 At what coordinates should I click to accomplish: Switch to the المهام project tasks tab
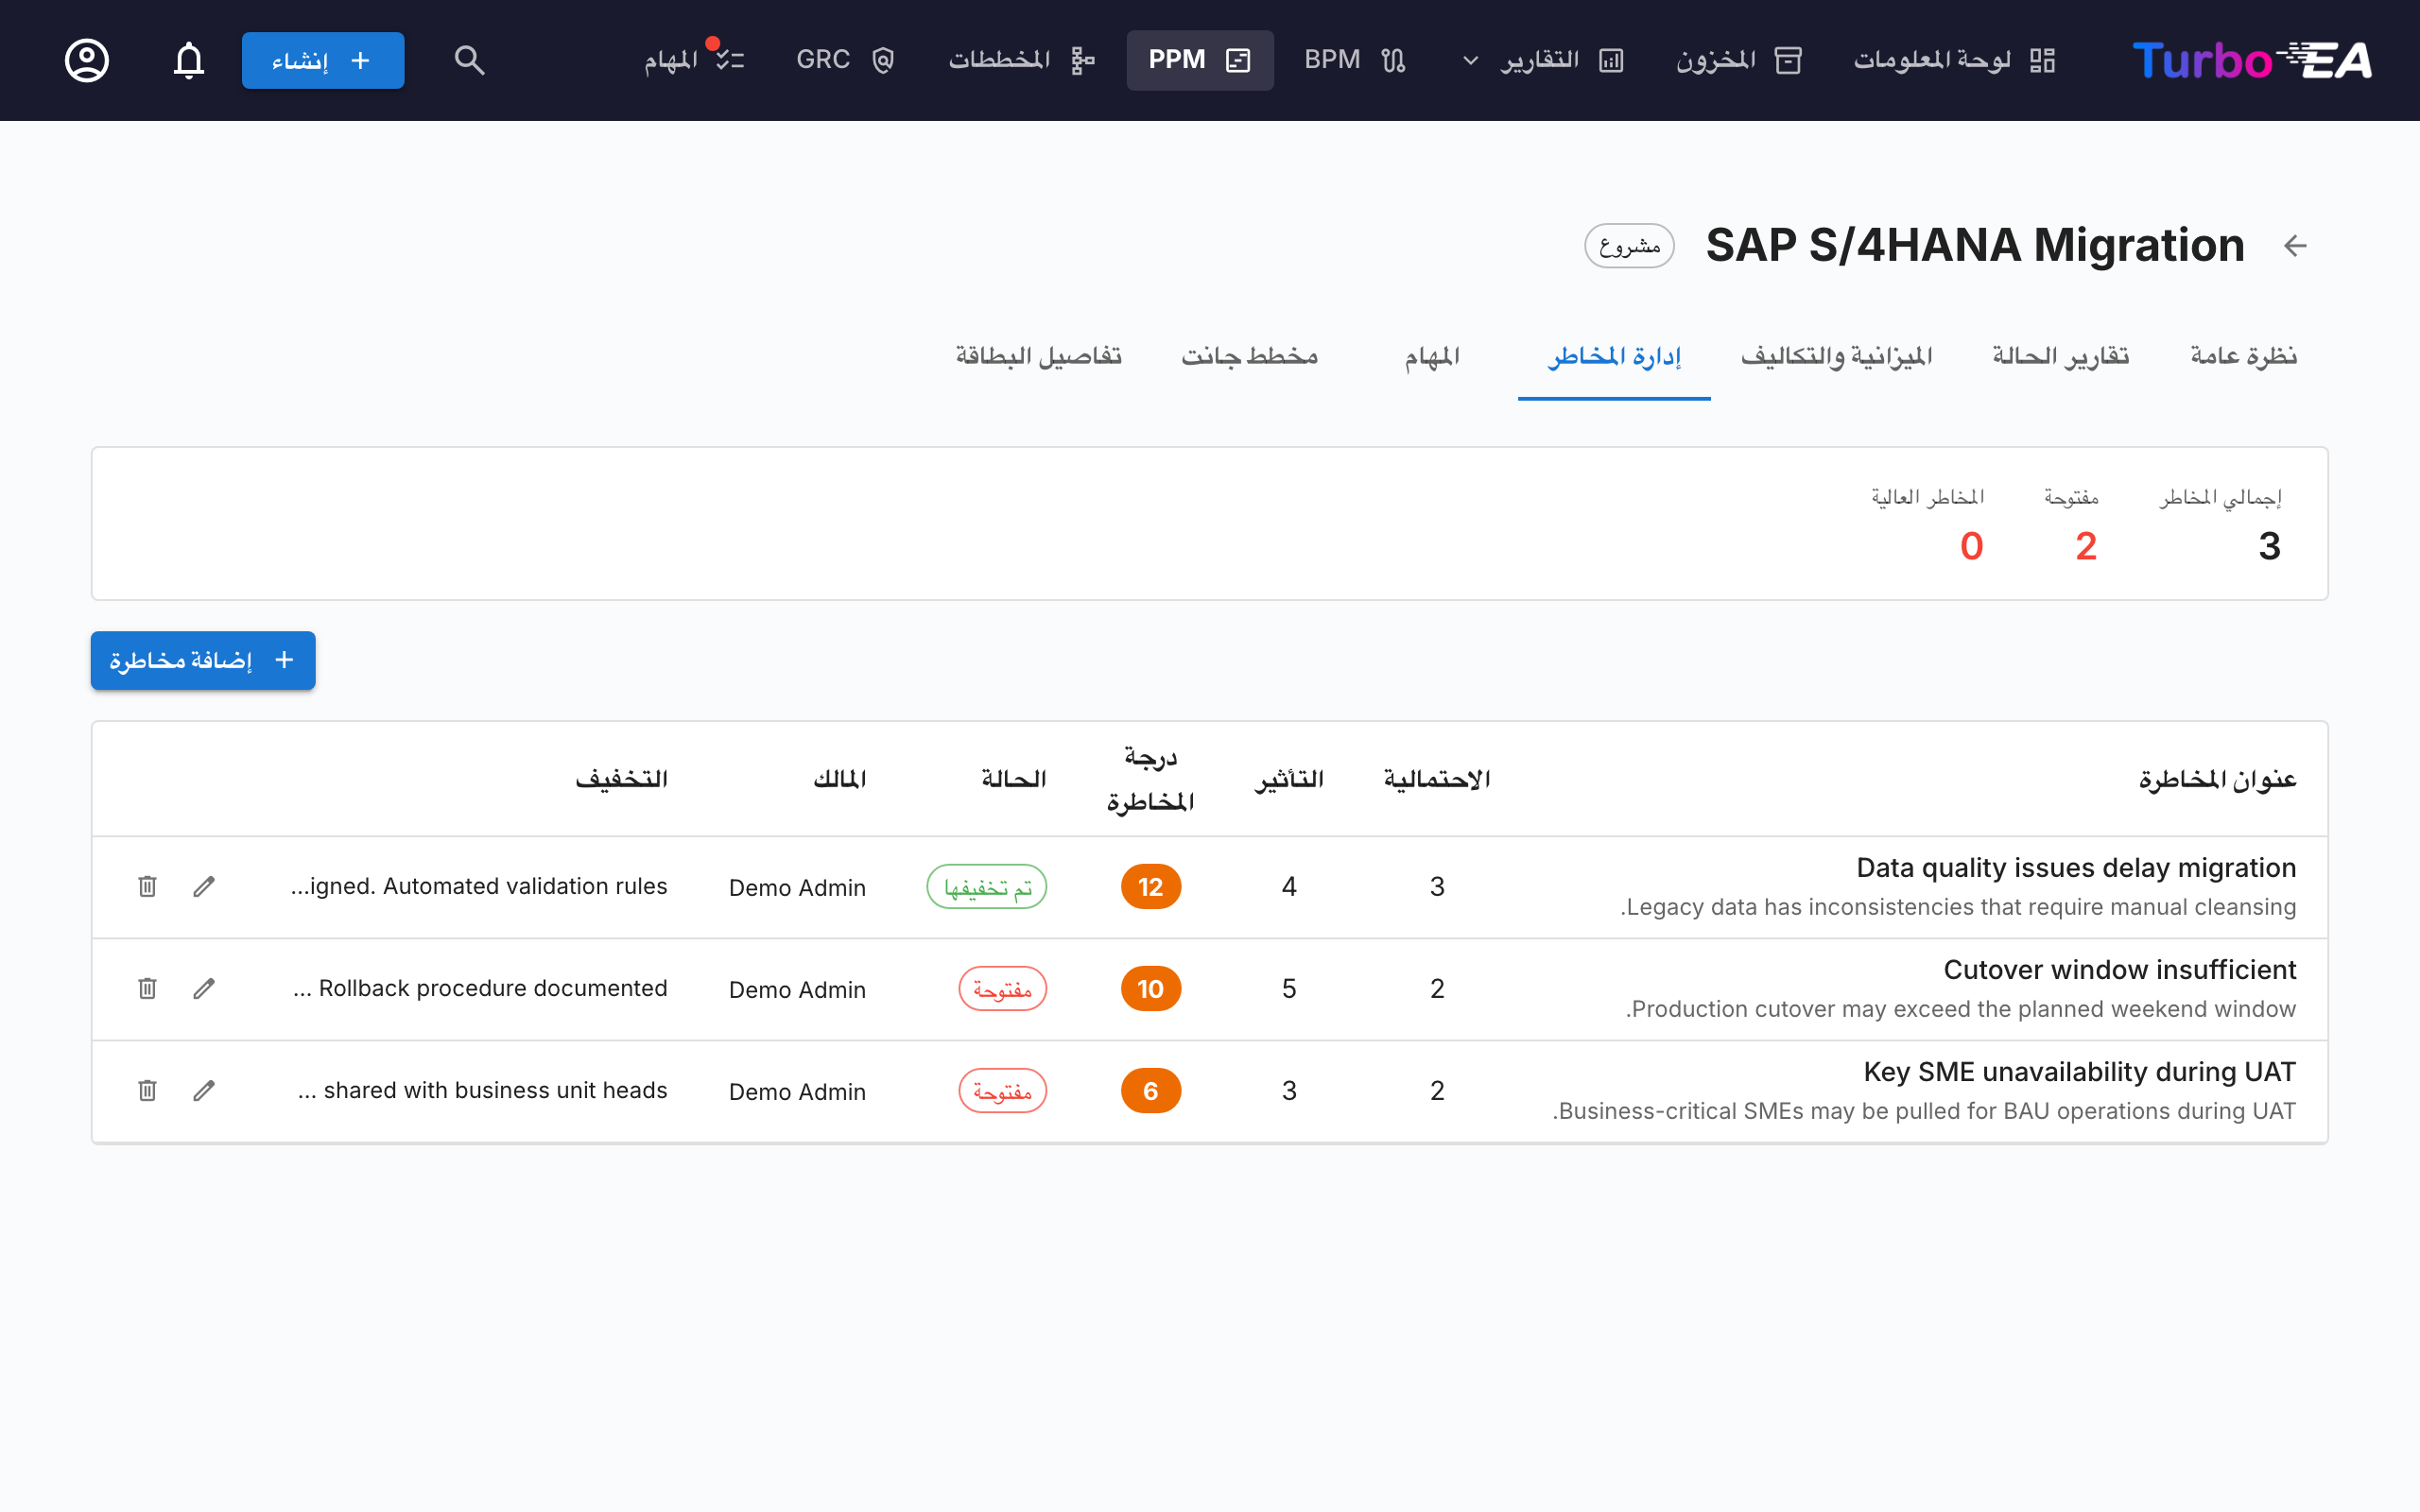coord(1432,356)
